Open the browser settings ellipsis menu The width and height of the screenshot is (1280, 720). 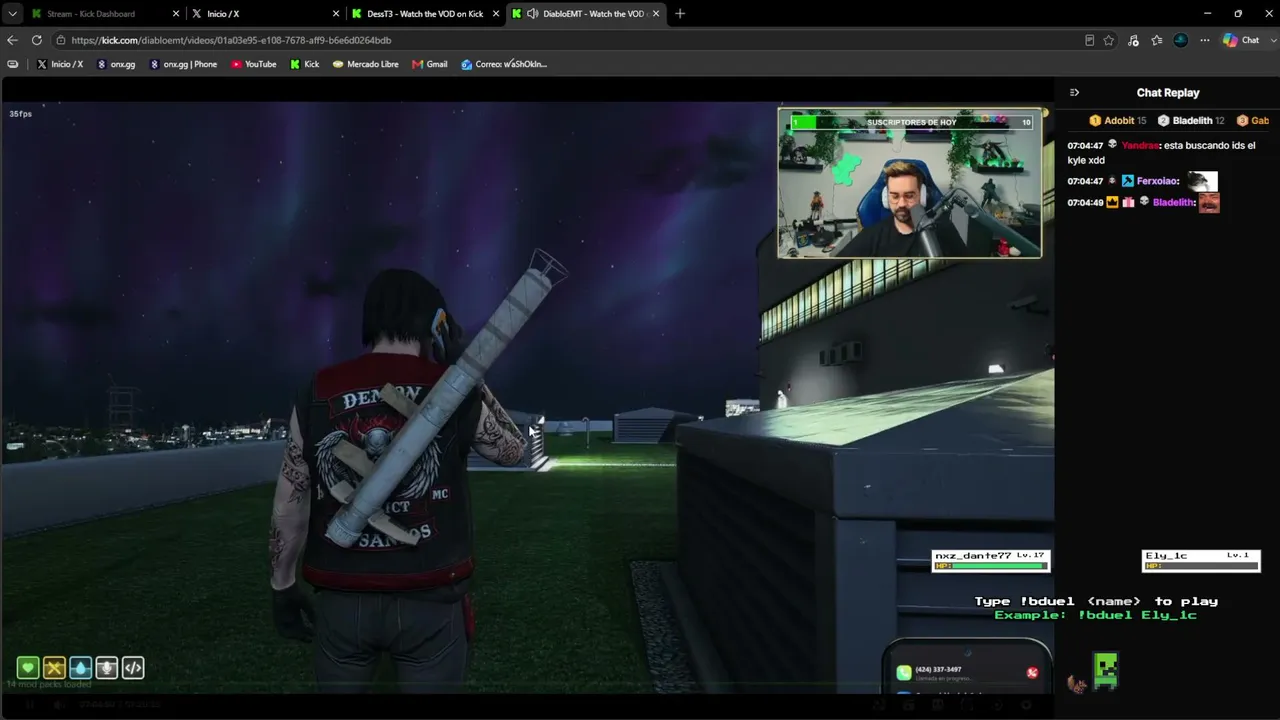tap(1205, 40)
